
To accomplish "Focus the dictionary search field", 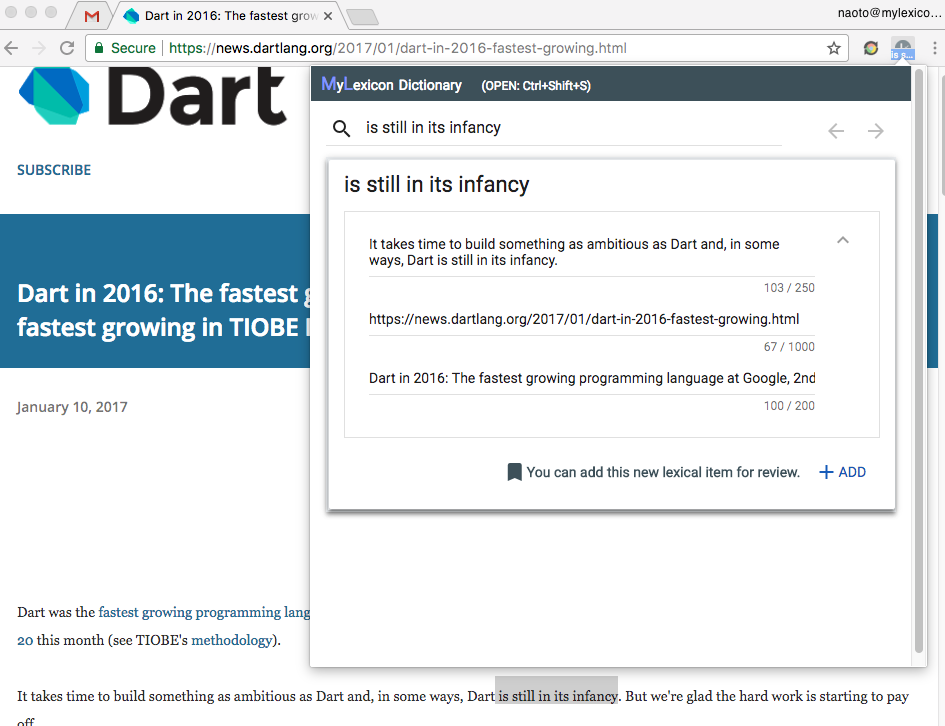I will [x=573, y=128].
